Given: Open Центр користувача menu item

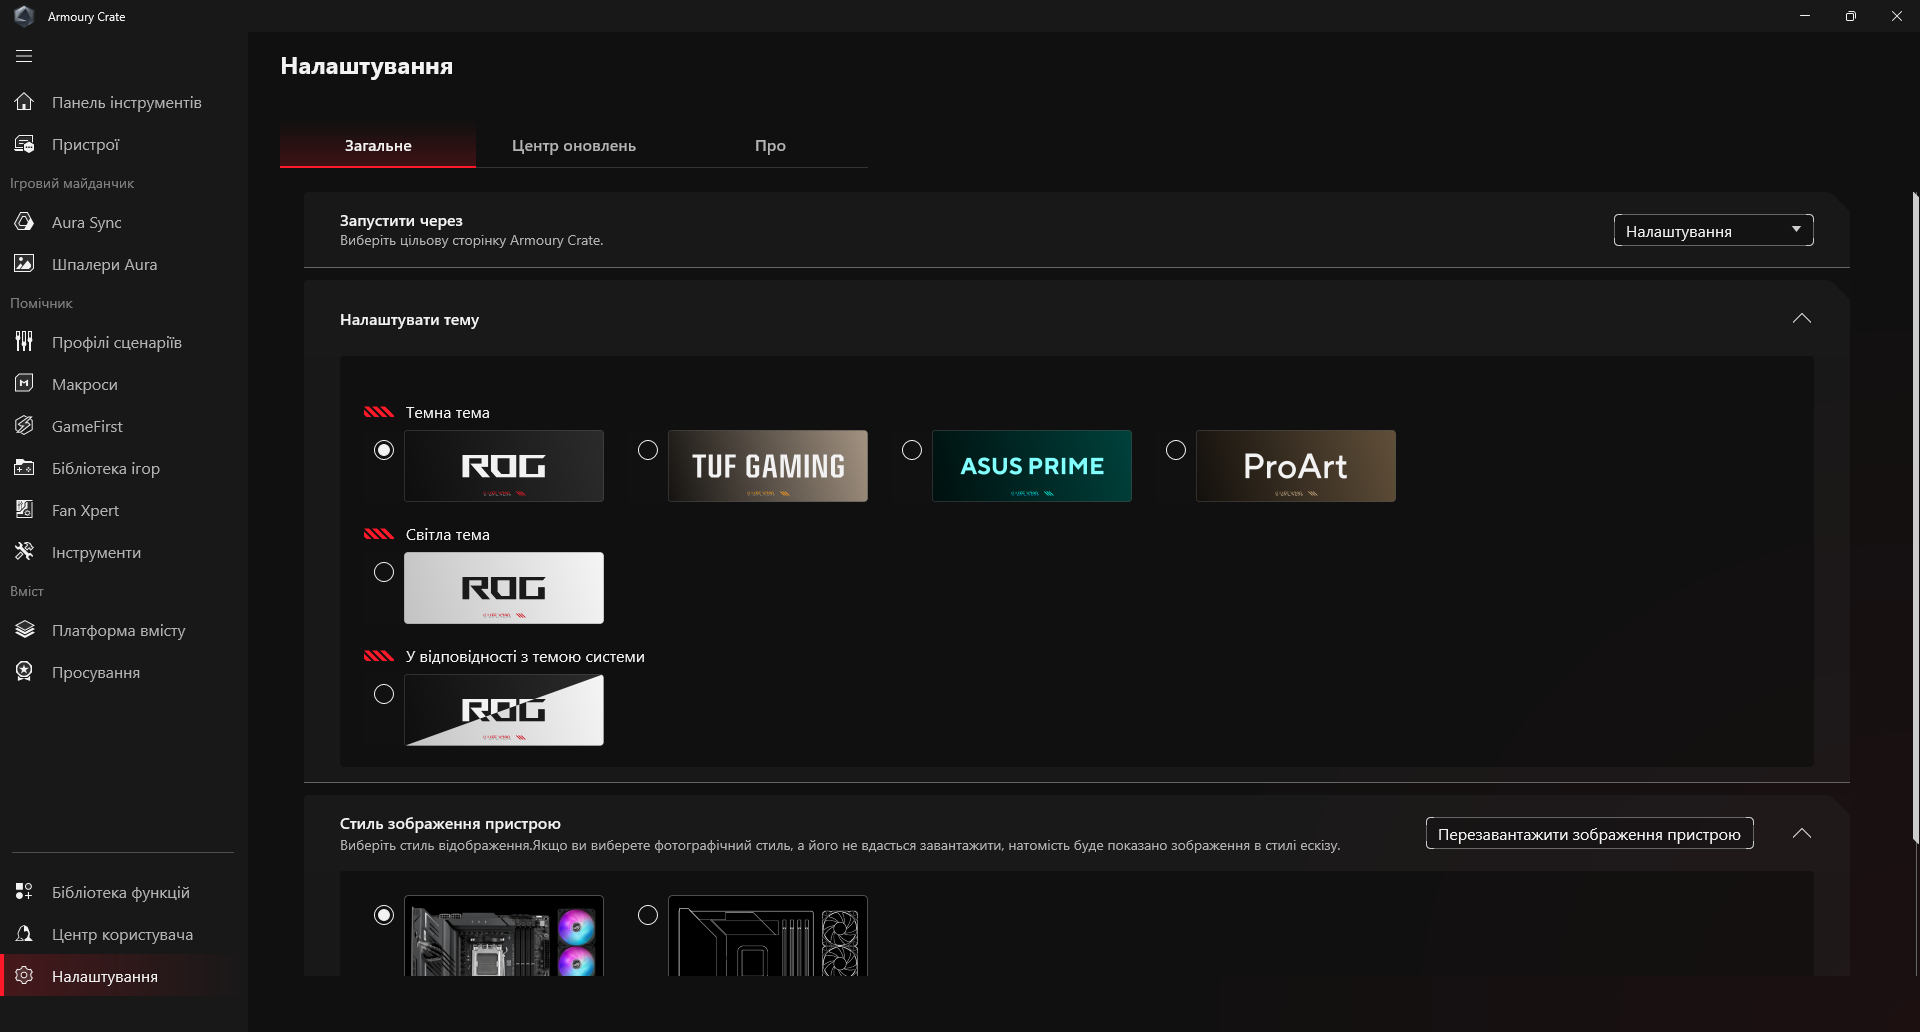Looking at the screenshot, I should point(124,934).
